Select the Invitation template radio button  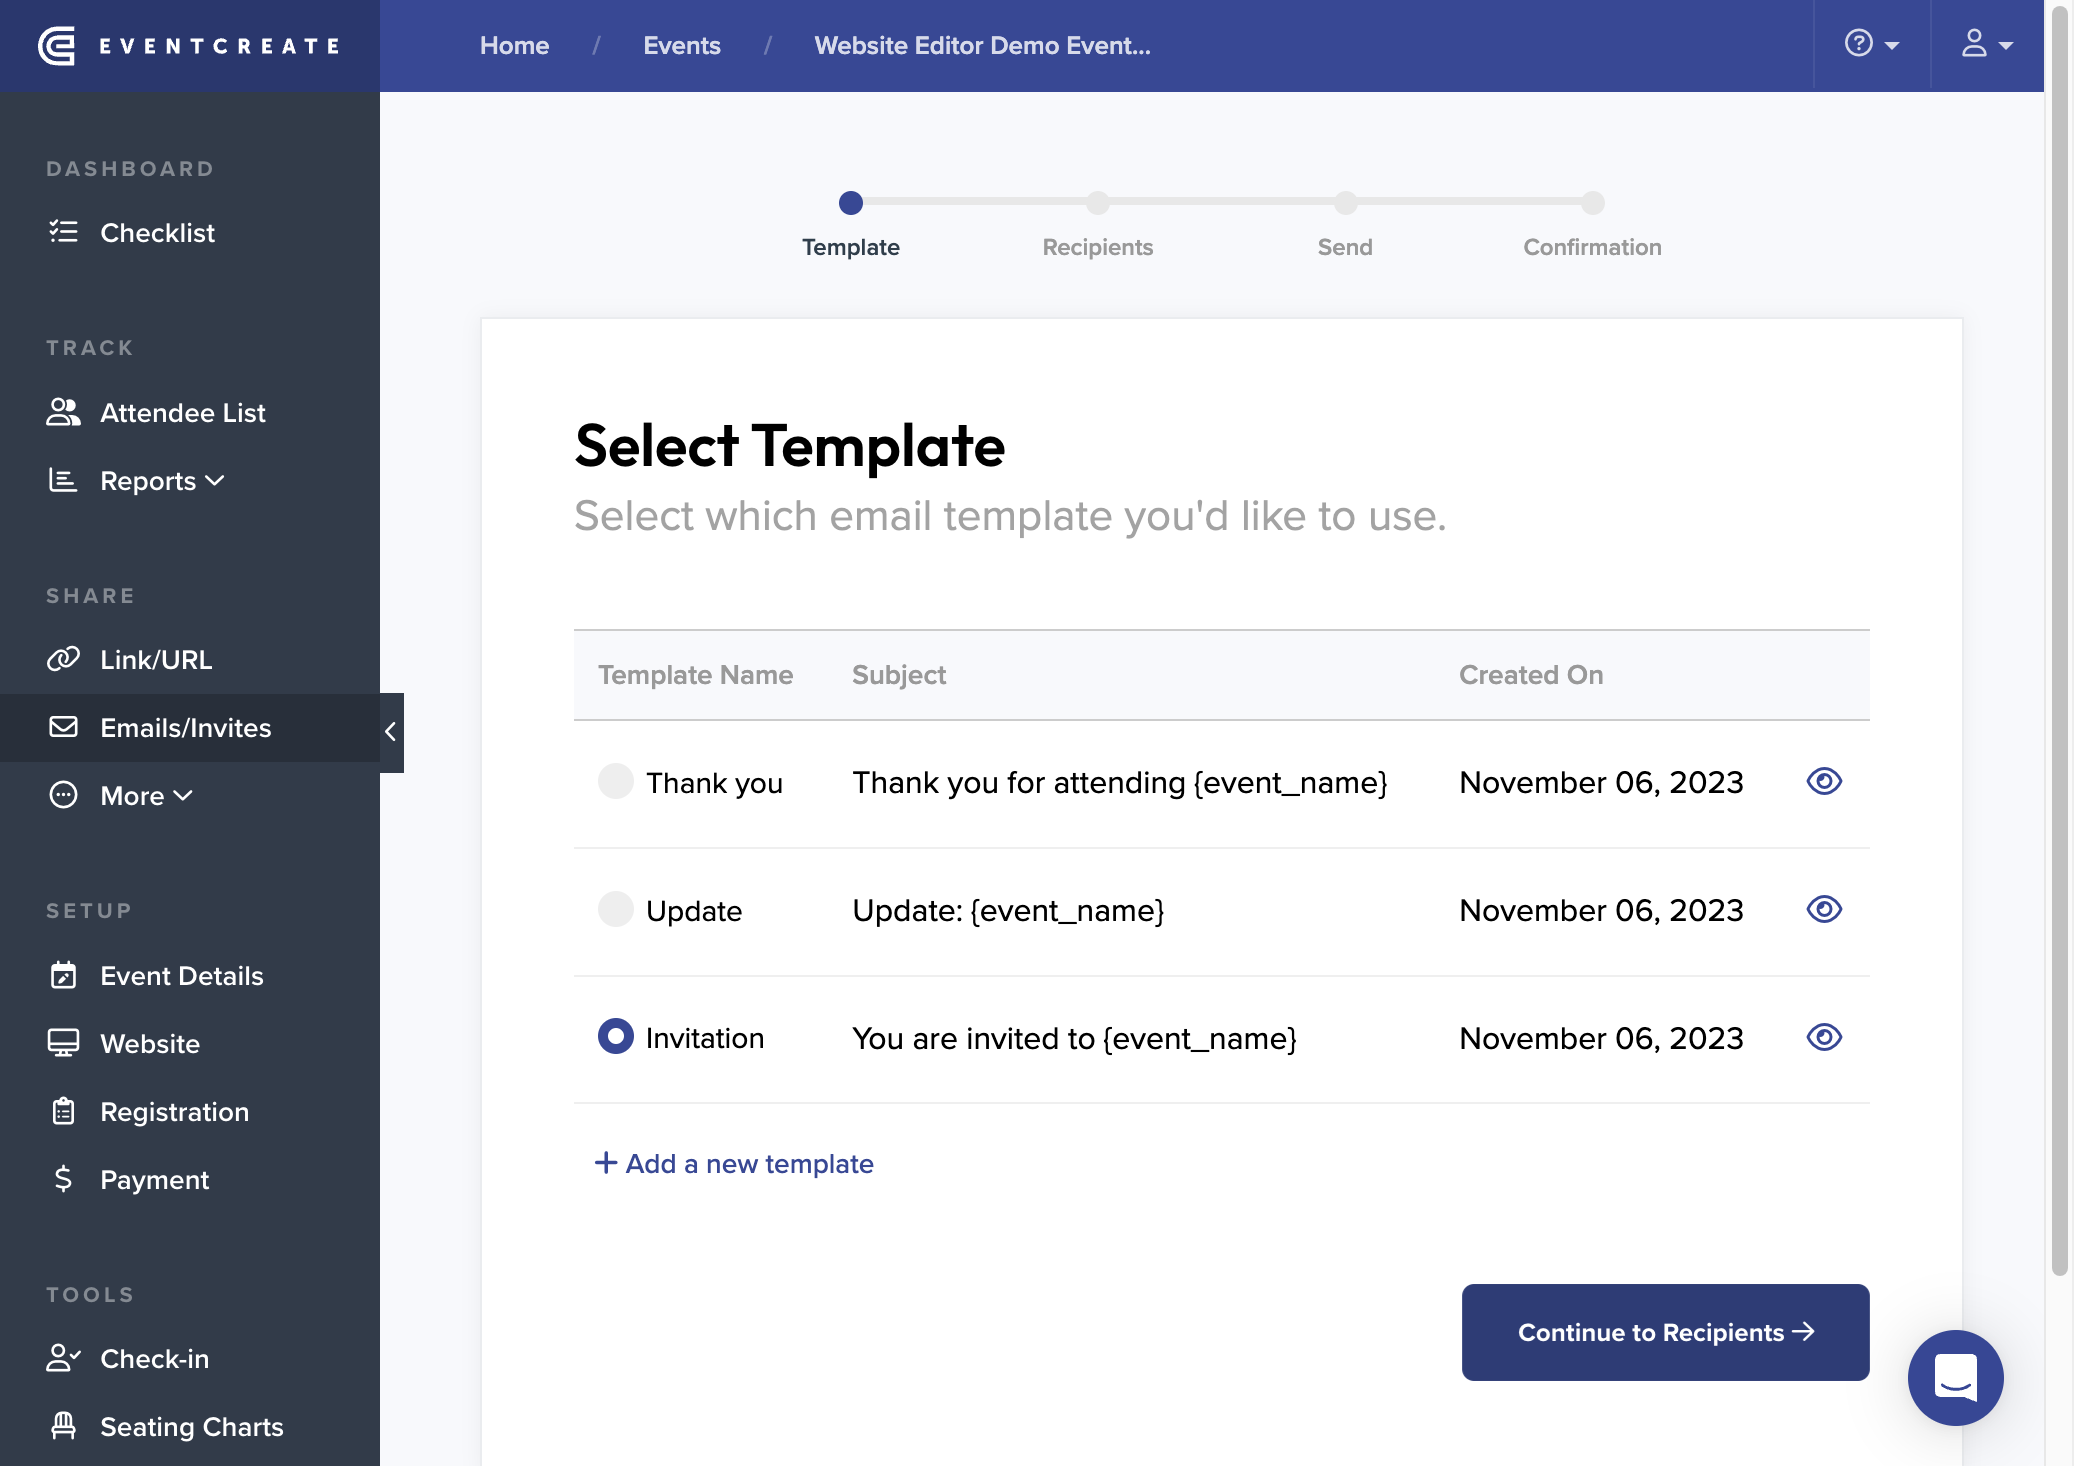point(615,1036)
